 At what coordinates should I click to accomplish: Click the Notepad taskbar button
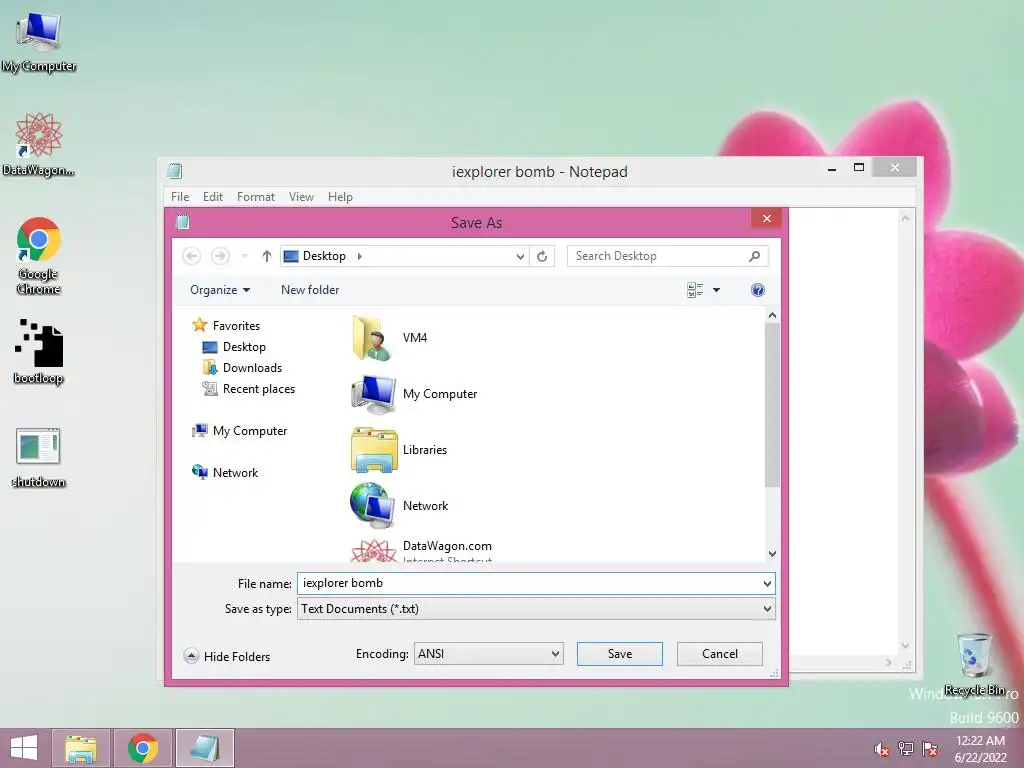[204, 748]
